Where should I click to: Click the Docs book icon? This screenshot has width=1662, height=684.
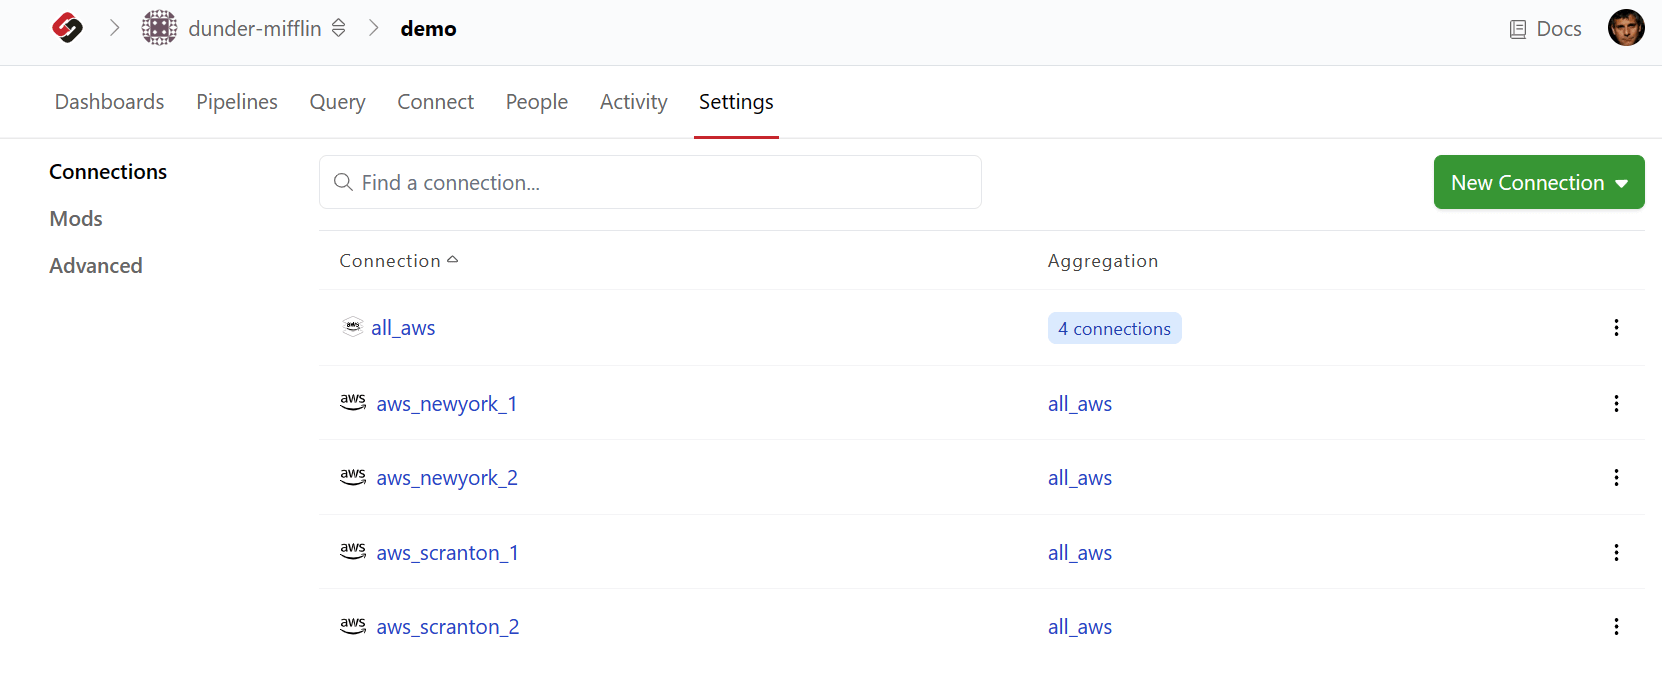pyautogui.click(x=1518, y=29)
